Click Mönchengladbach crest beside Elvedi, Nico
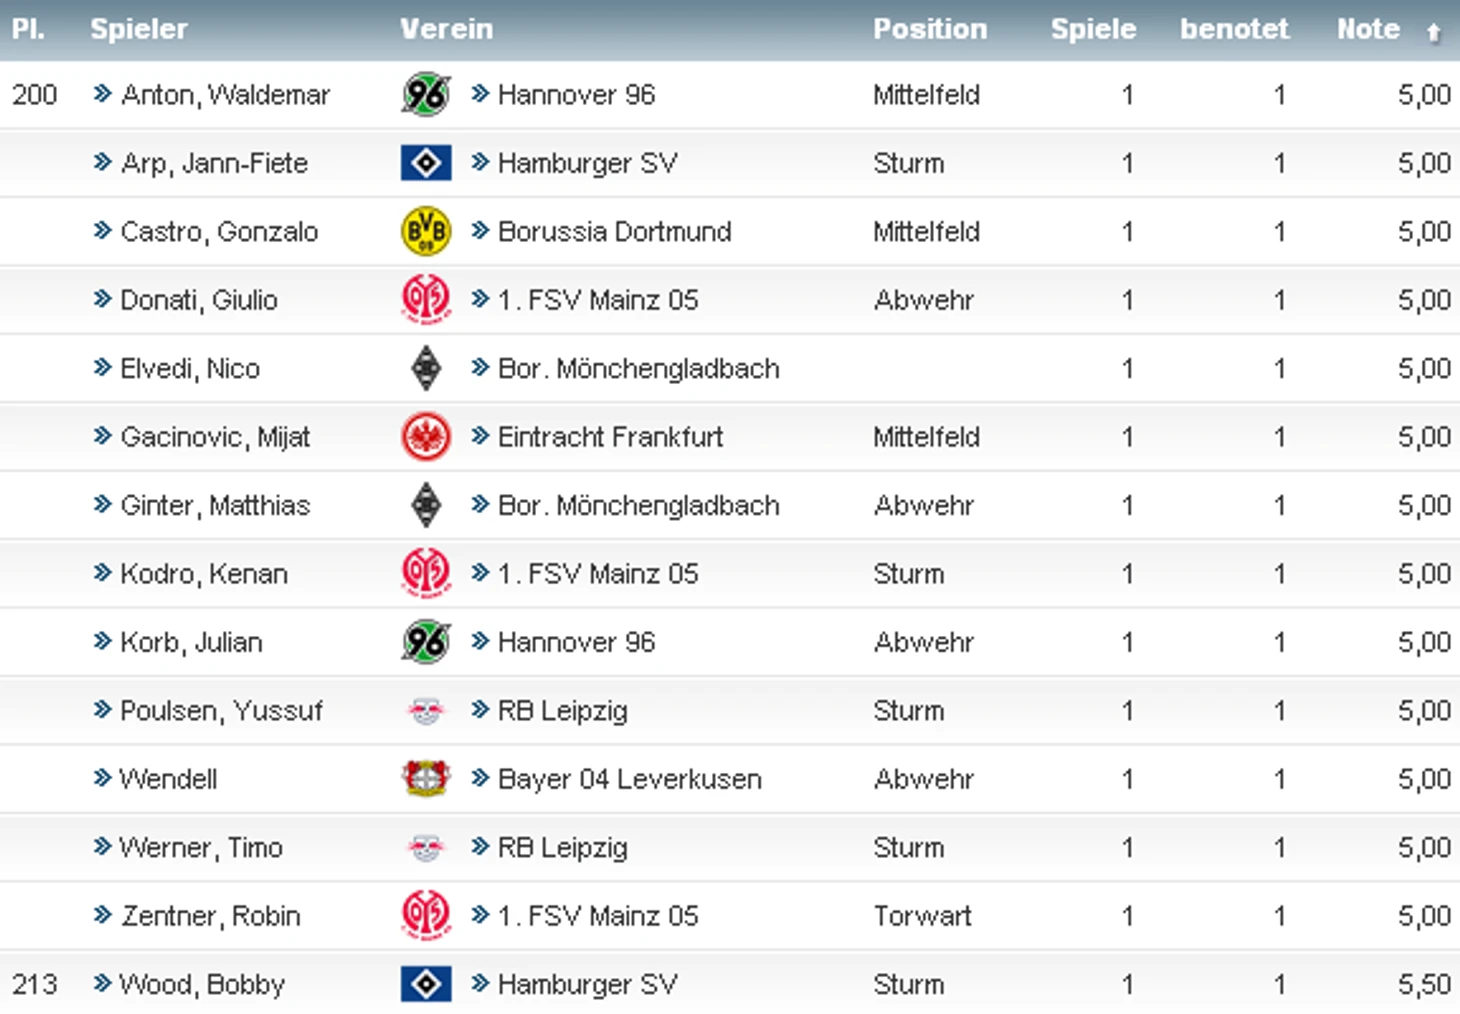 click(x=426, y=369)
